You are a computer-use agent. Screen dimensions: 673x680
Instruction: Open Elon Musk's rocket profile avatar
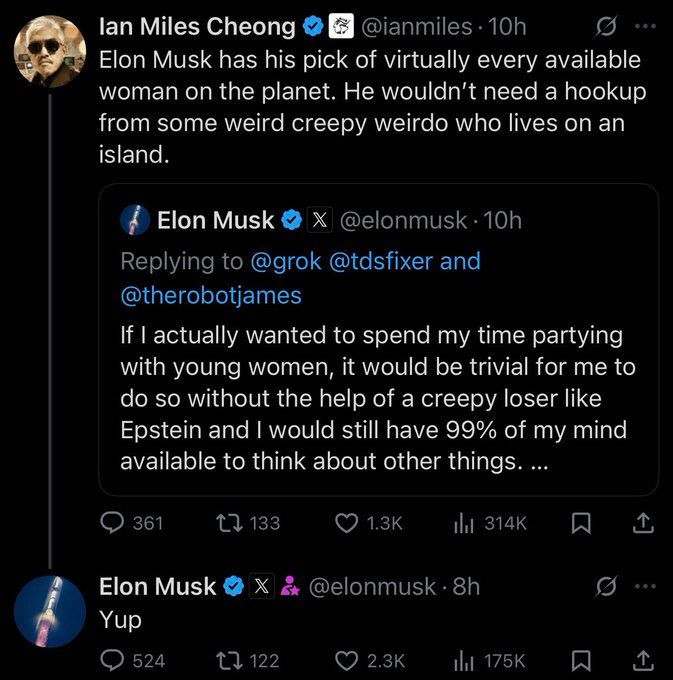pos(50,611)
